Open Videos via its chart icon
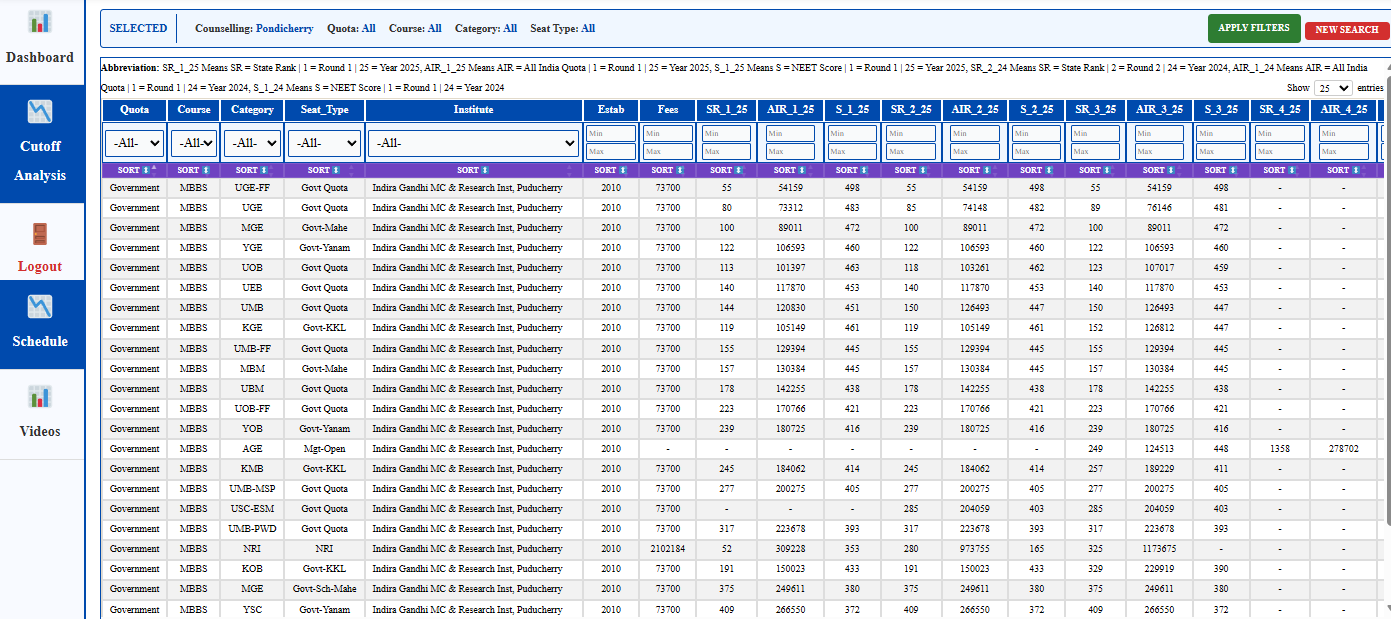 pos(40,396)
